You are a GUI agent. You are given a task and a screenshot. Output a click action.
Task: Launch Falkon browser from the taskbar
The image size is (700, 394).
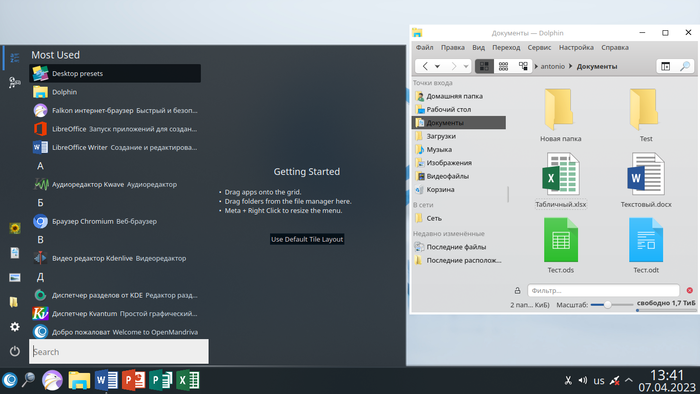[x=52, y=381]
